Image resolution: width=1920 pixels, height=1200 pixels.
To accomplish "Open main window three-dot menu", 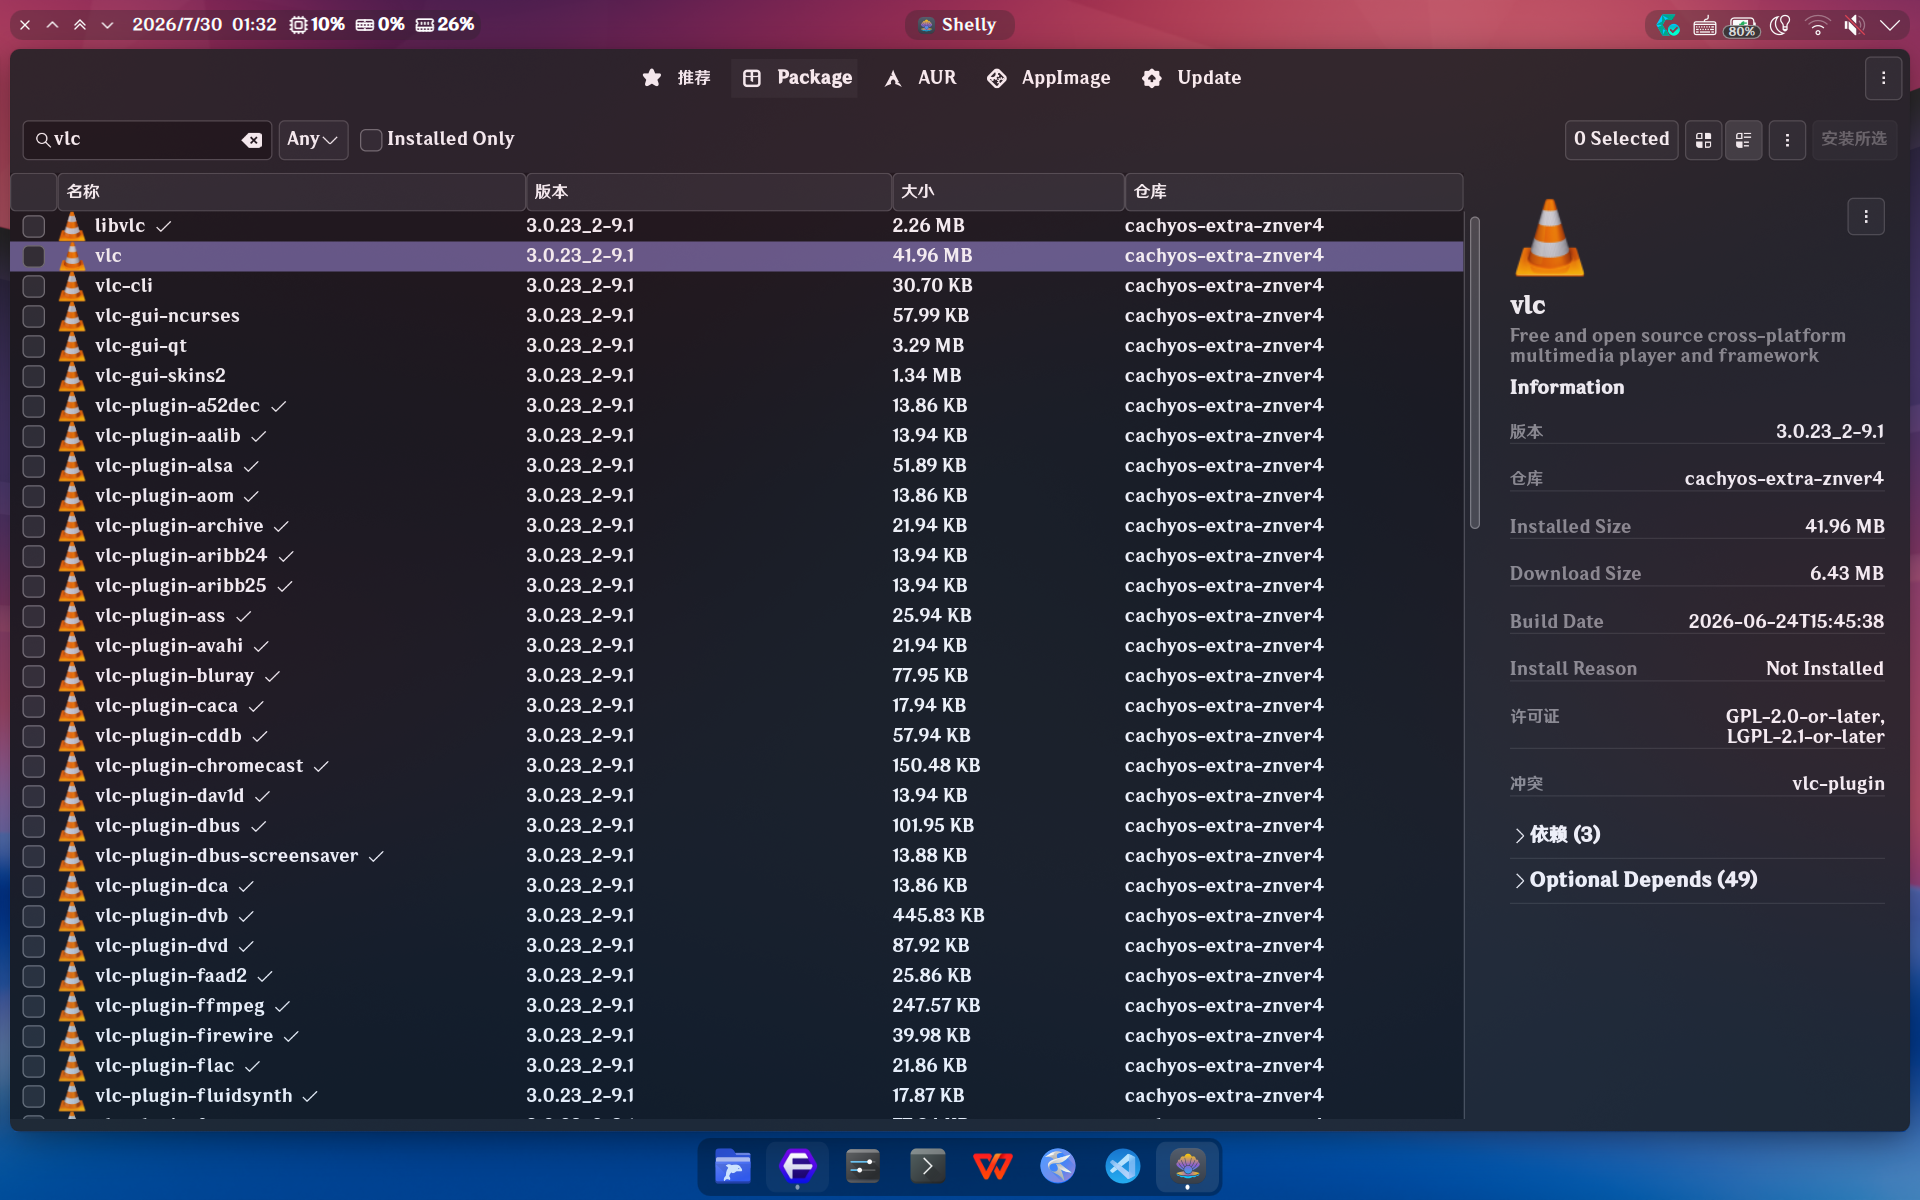I will coord(1883,78).
